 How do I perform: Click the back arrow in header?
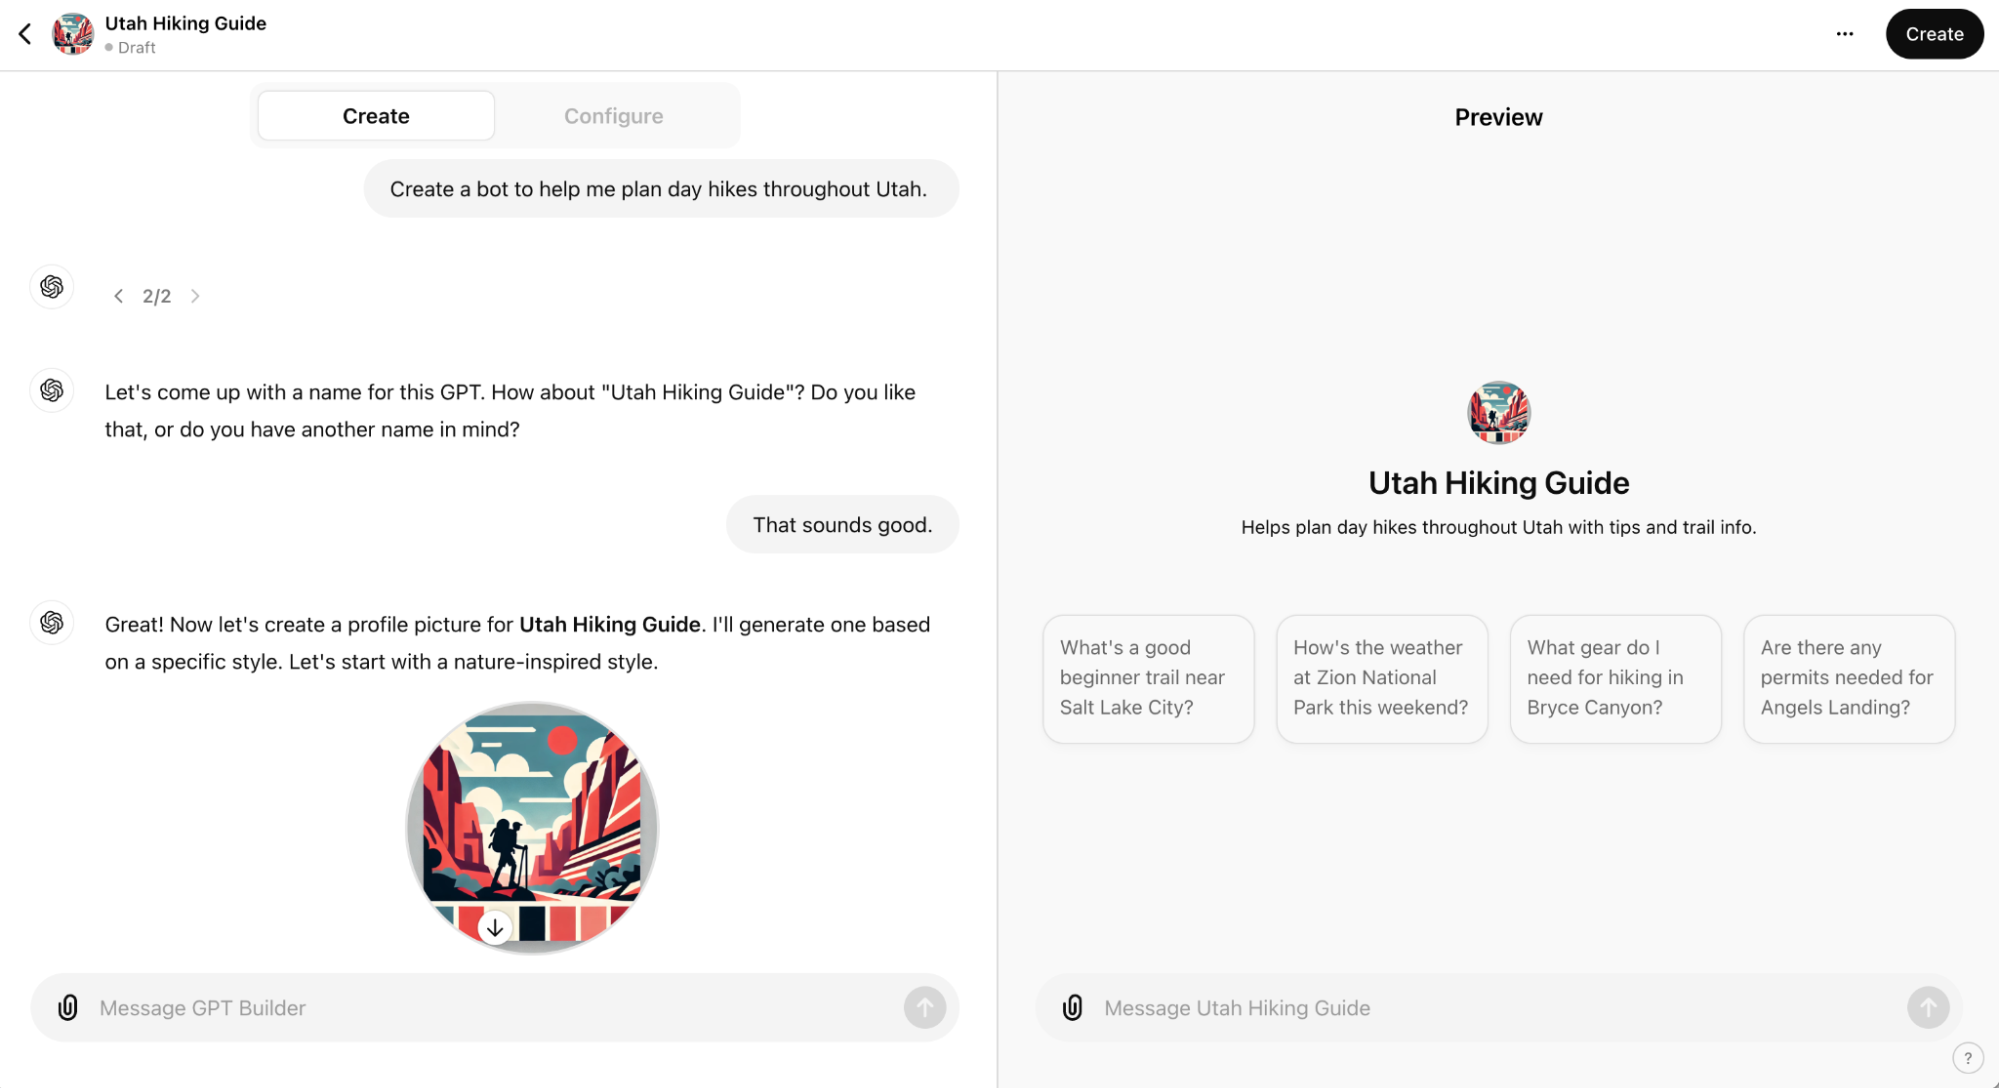click(25, 34)
